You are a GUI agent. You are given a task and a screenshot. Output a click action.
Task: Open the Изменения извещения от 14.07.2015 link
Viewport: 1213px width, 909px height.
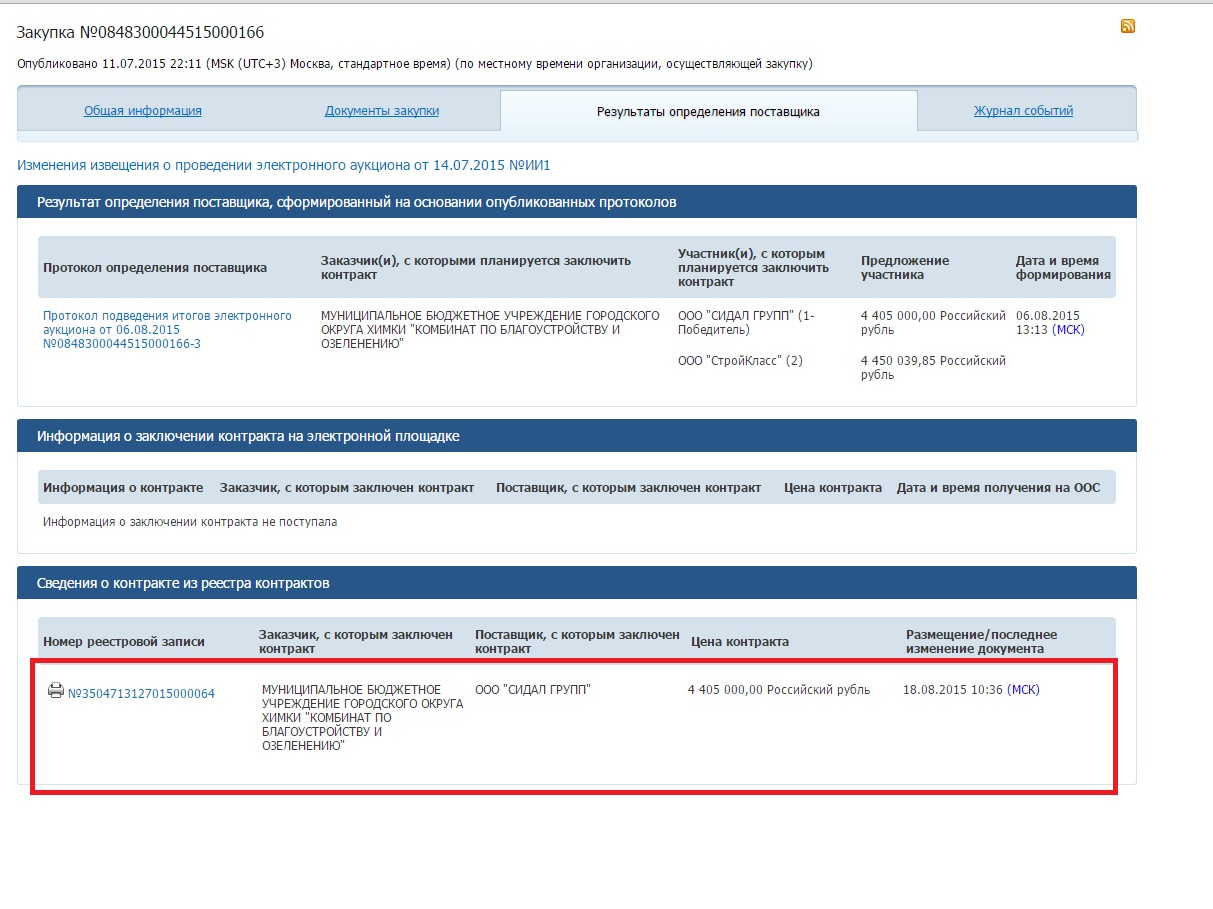click(x=284, y=165)
